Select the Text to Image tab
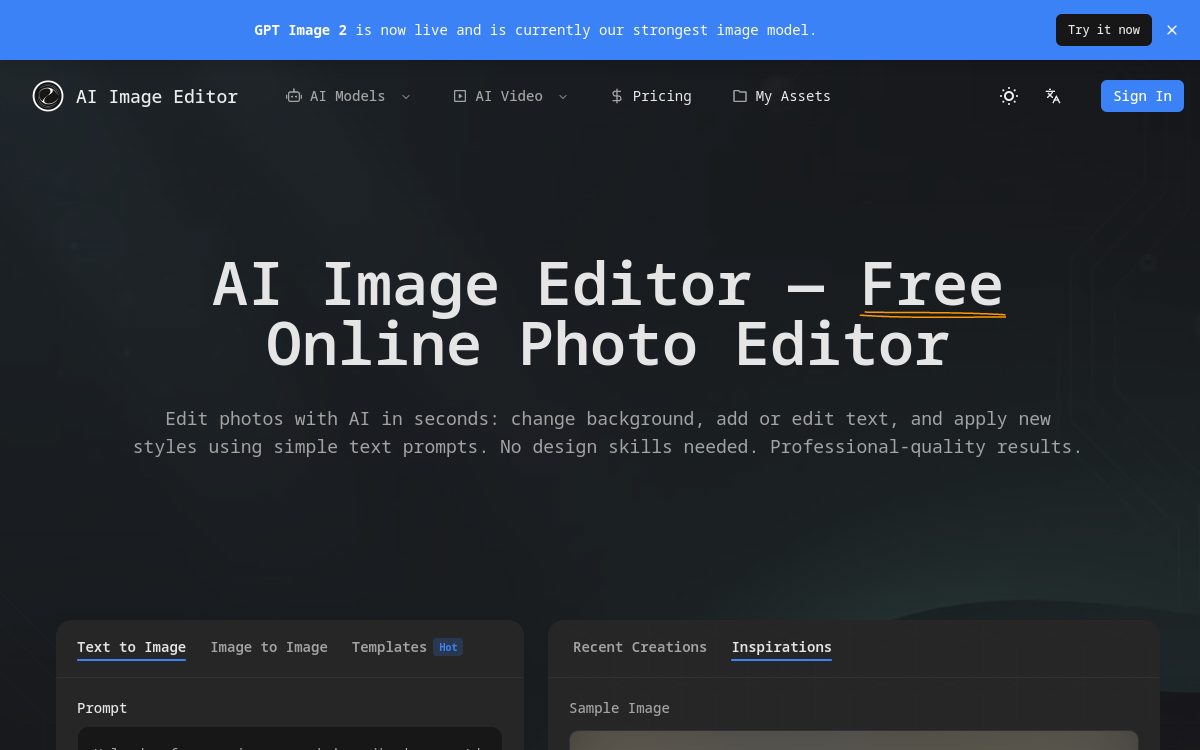The height and width of the screenshot is (750, 1200). [131, 647]
